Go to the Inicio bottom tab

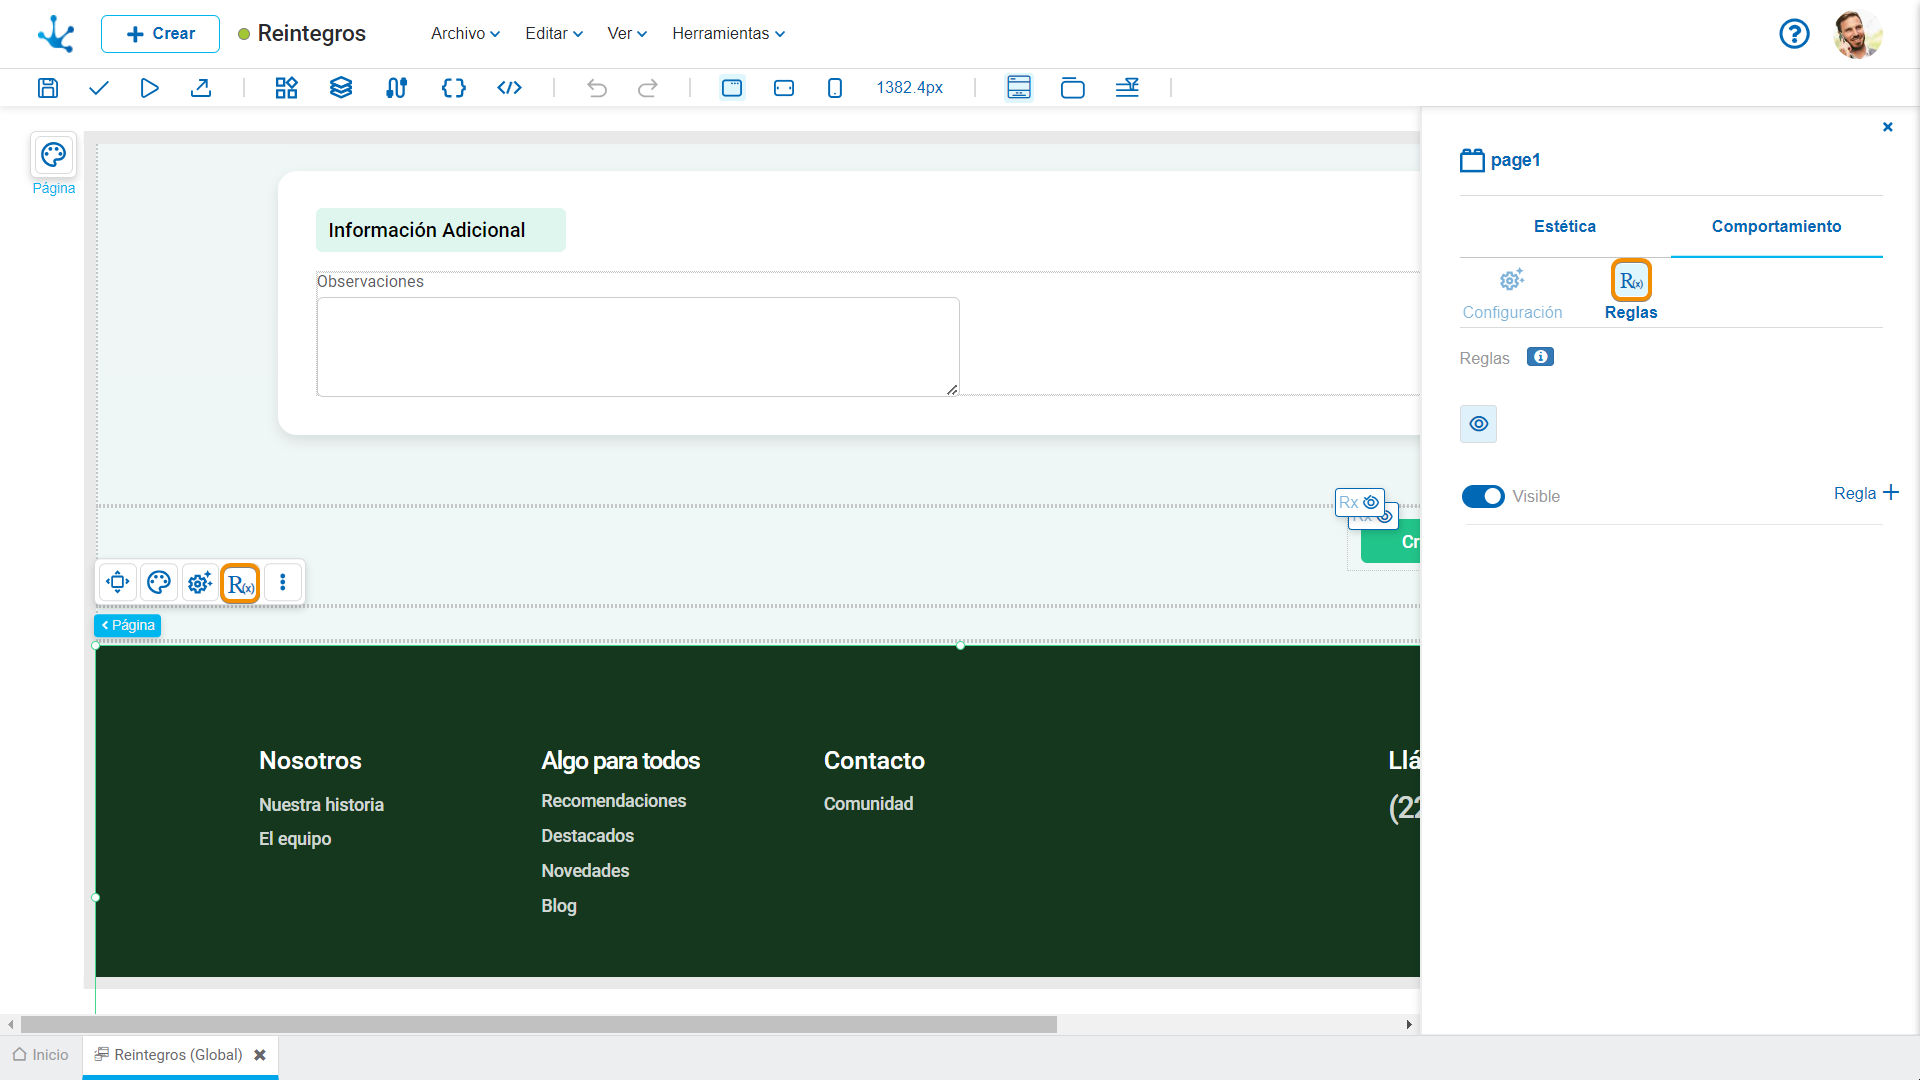41,1055
